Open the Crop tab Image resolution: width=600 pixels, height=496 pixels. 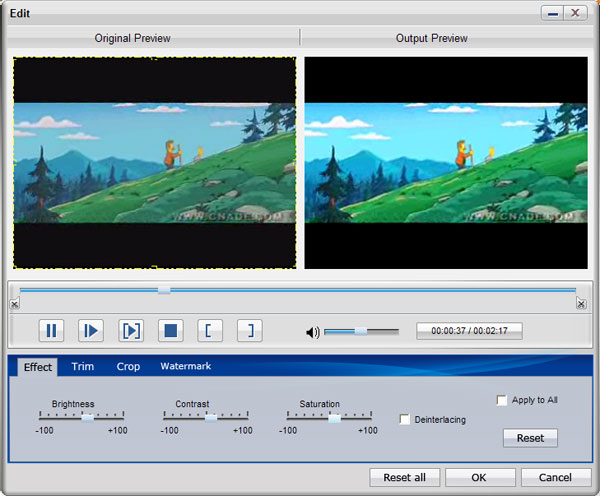[x=128, y=366]
